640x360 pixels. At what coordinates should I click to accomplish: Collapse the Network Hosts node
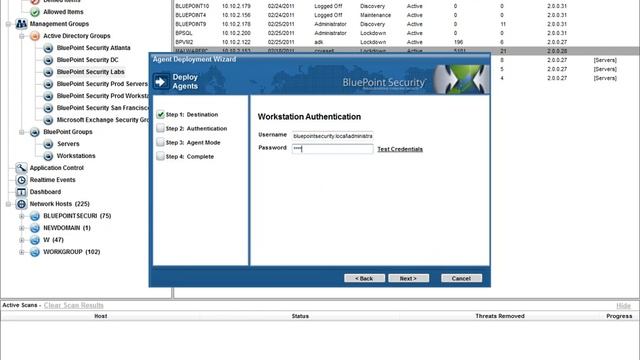pyautogui.click(x=8, y=204)
